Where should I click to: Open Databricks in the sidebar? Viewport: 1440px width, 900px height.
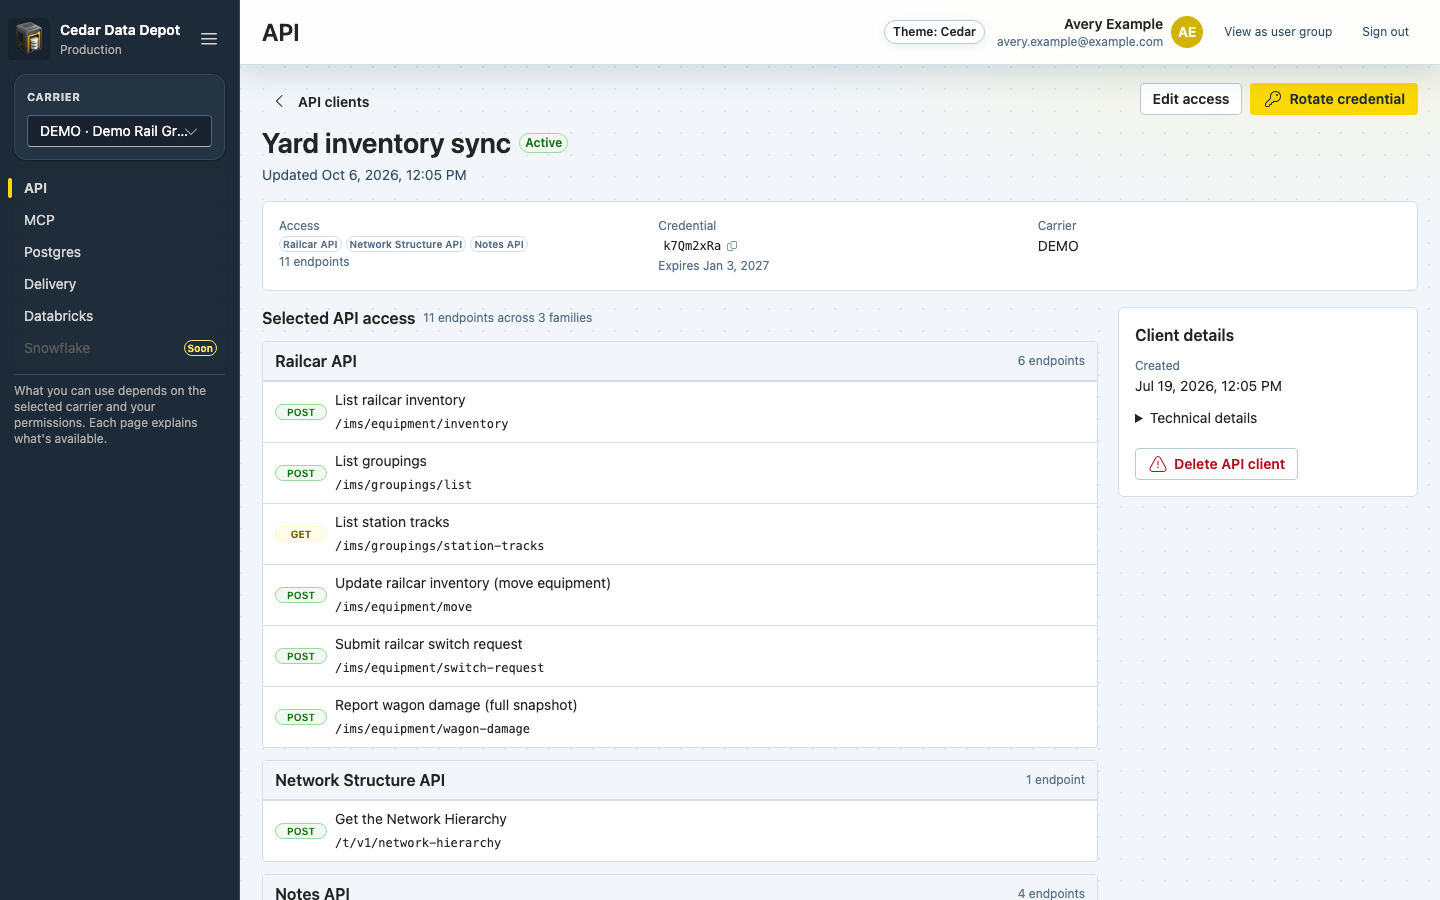point(119,316)
